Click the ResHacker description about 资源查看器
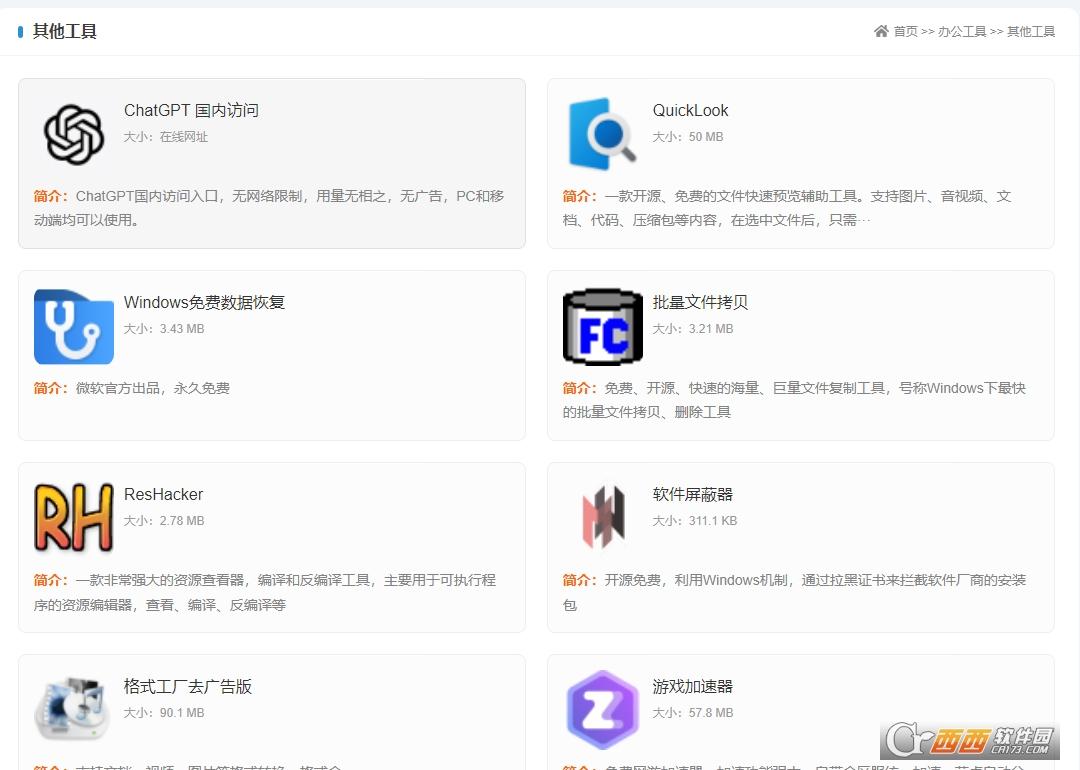 tap(264, 592)
